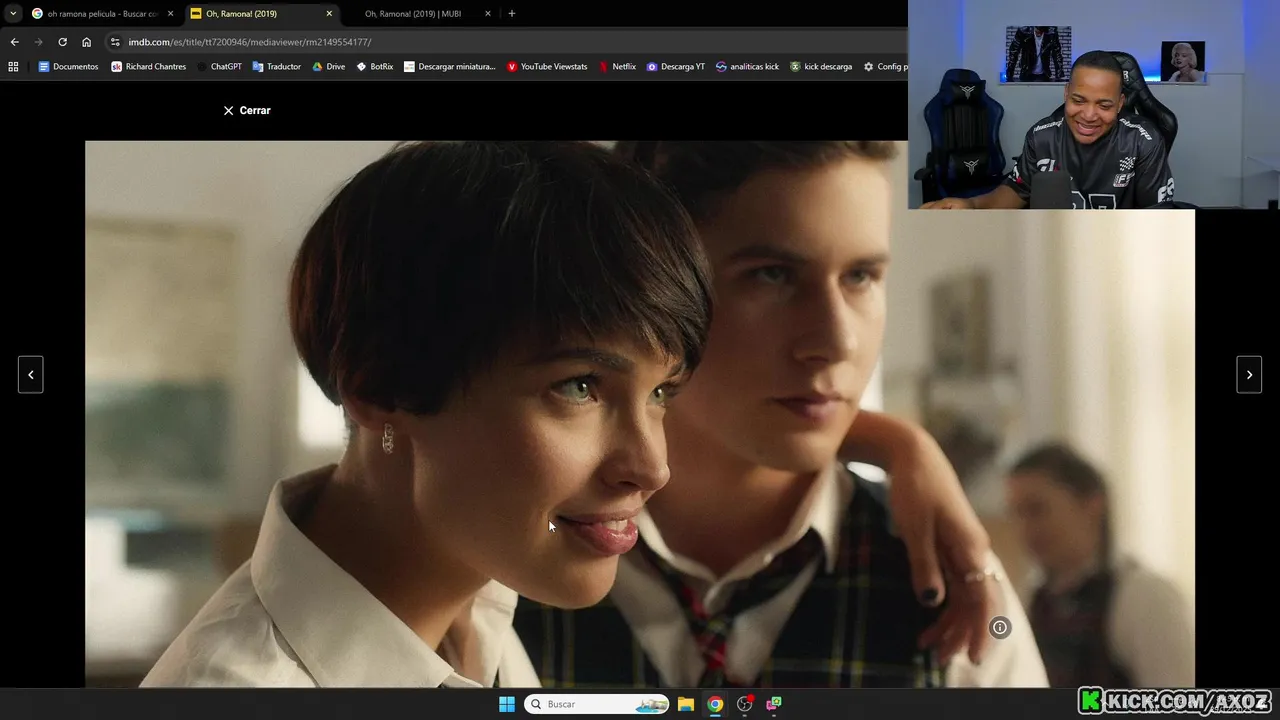Open File Explorer from the taskbar
The image size is (1280, 720).
tap(686, 704)
